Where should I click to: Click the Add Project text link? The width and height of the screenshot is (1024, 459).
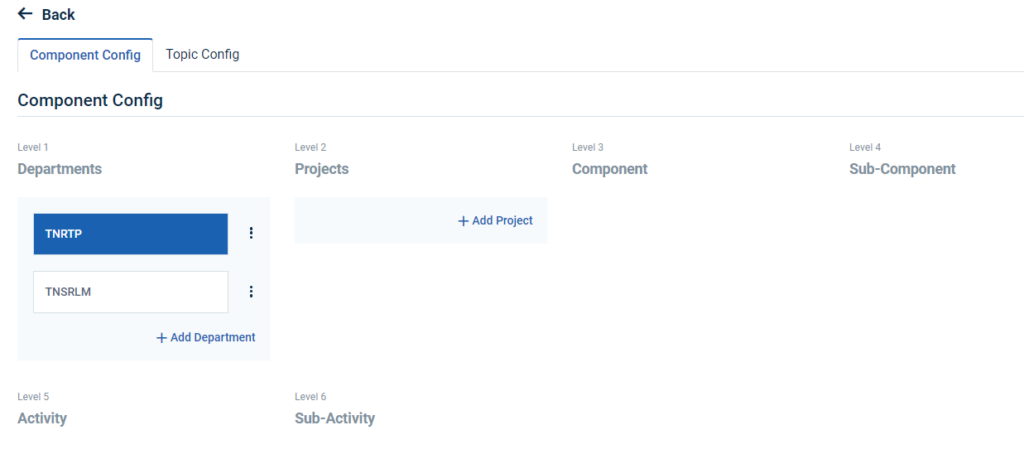[502, 221]
